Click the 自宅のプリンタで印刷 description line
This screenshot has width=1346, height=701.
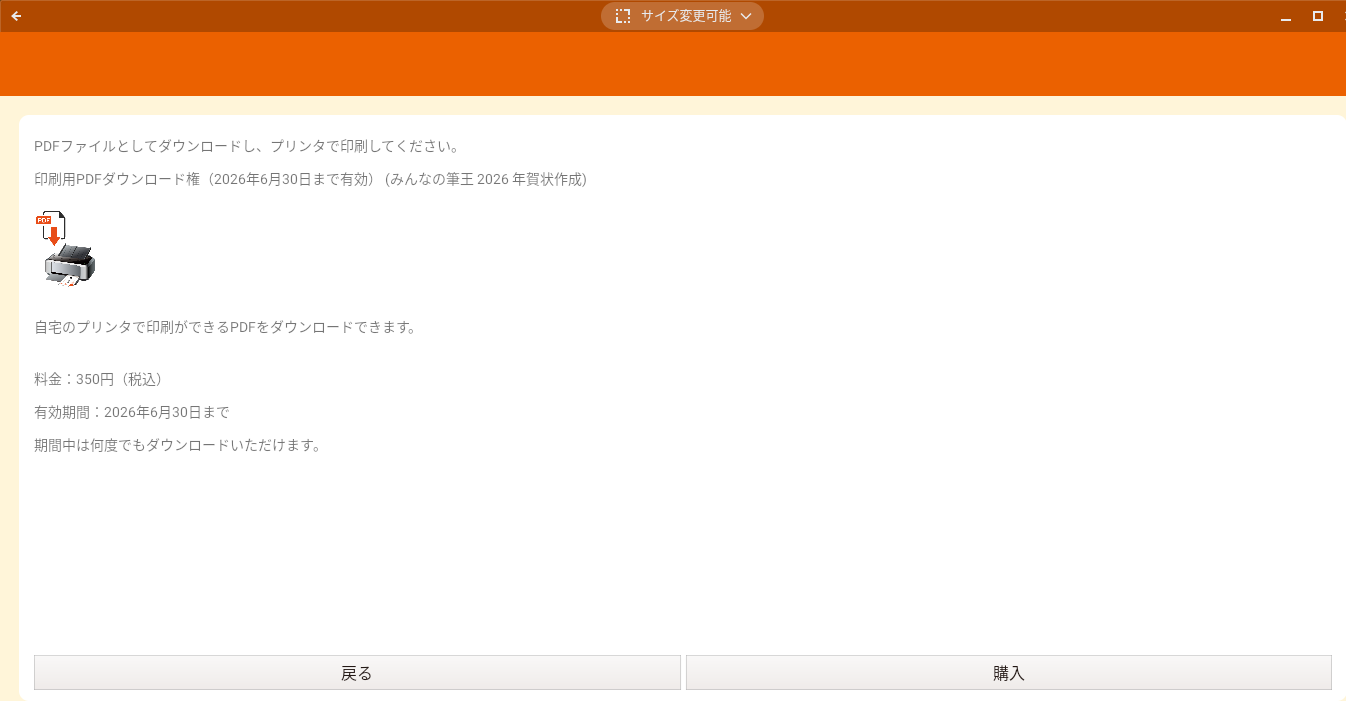tap(224, 327)
